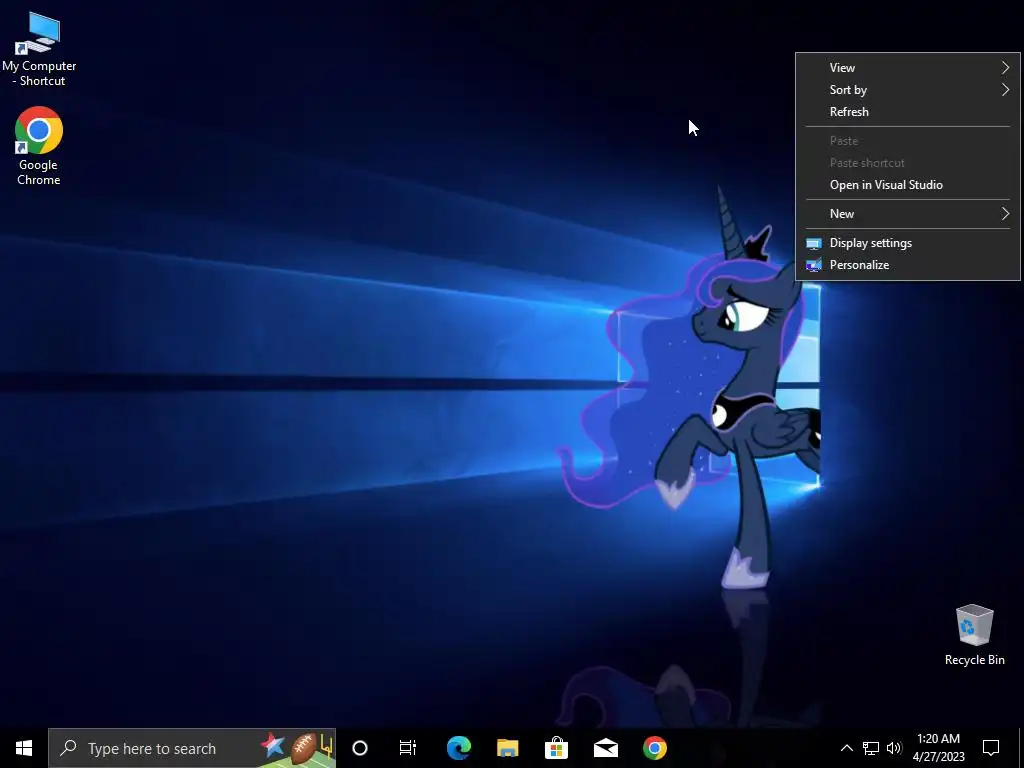Click the Display settings monitor icon
Viewport: 1024px width, 768px height.
click(x=814, y=244)
